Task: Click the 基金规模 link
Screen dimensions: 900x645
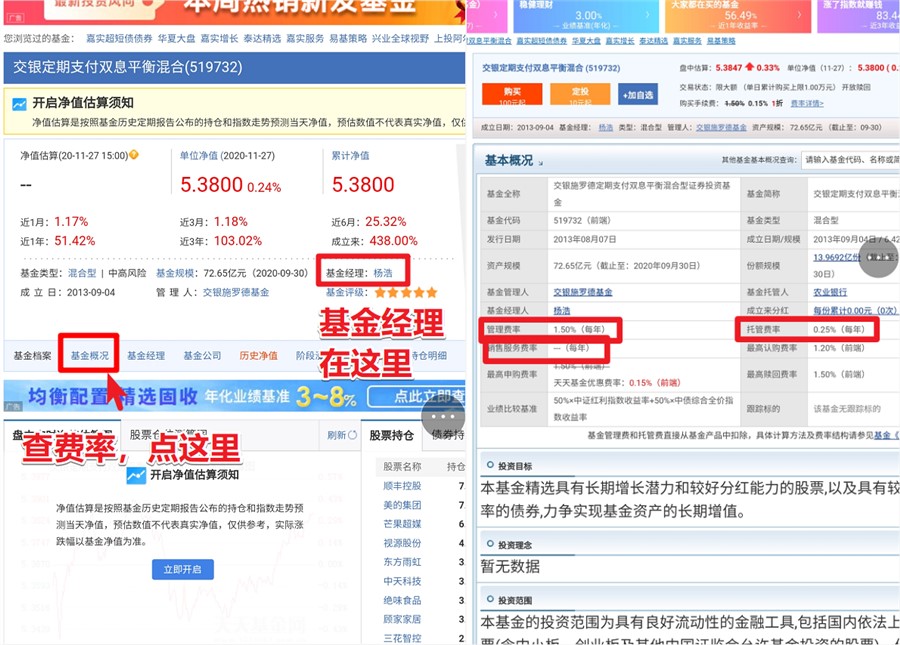Action: pos(175,273)
